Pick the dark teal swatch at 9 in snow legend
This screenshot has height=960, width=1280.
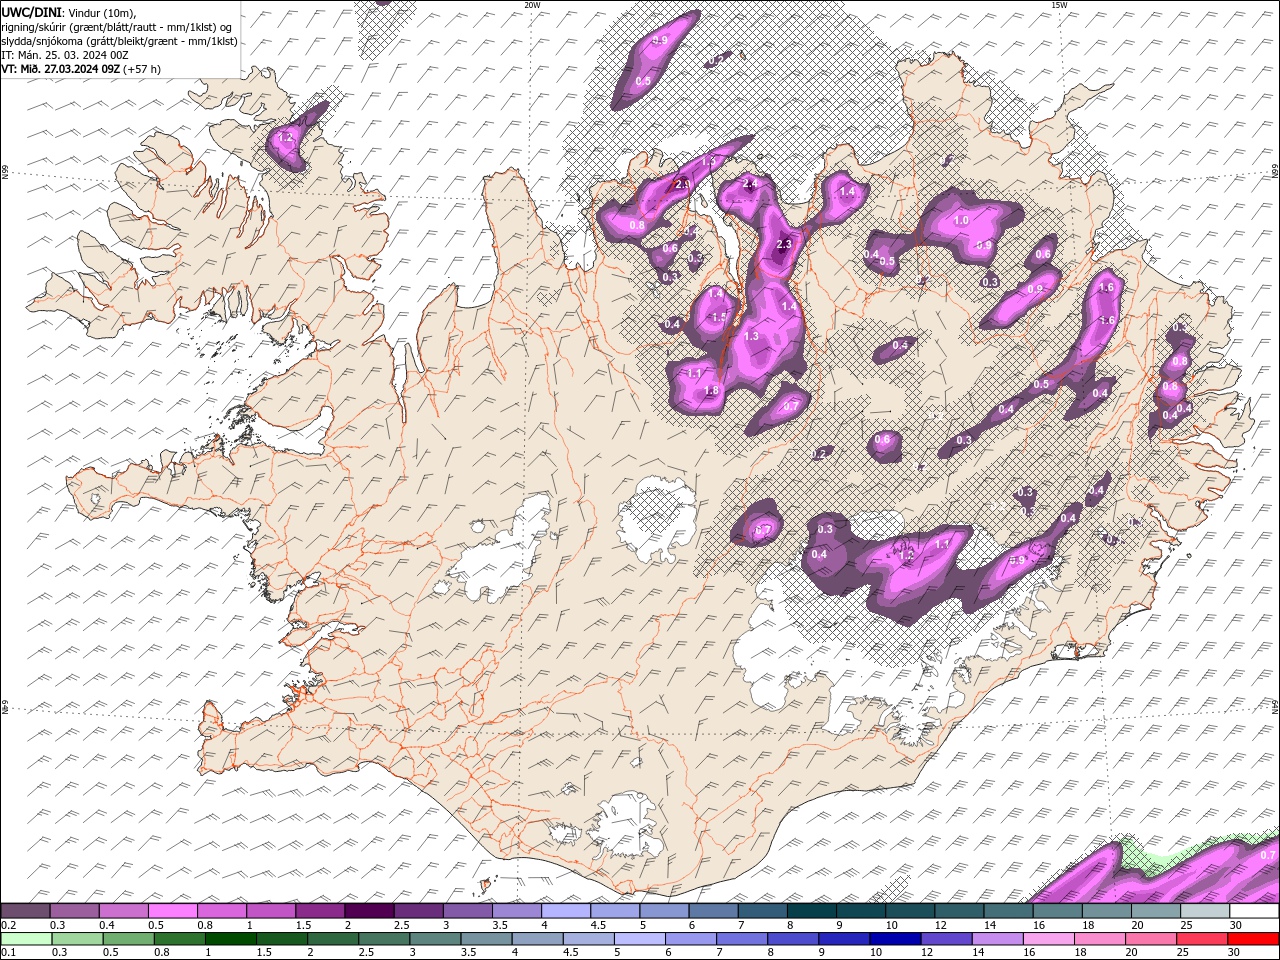click(860, 911)
